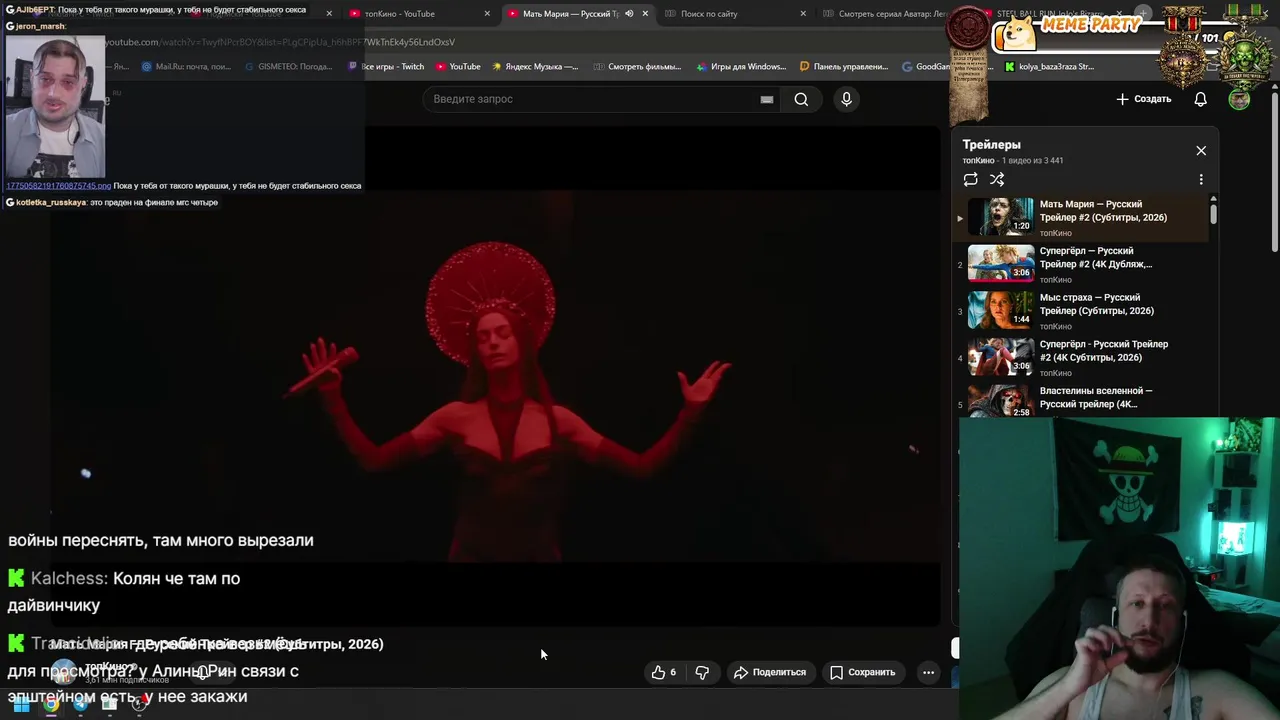Dislike the video with thumbs-down button

pos(702,672)
